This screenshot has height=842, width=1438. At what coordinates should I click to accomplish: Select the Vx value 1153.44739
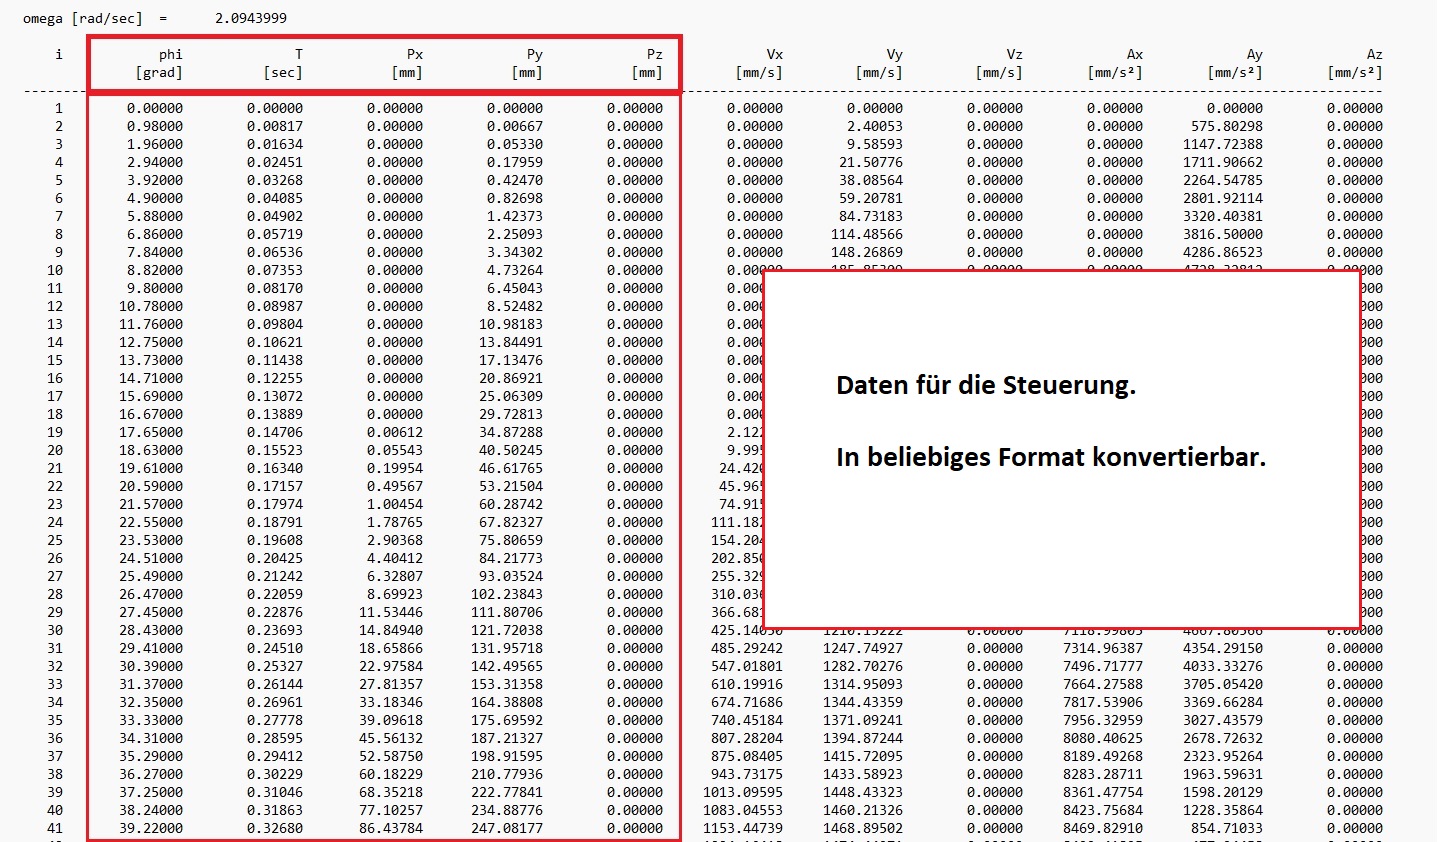coord(743,828)
